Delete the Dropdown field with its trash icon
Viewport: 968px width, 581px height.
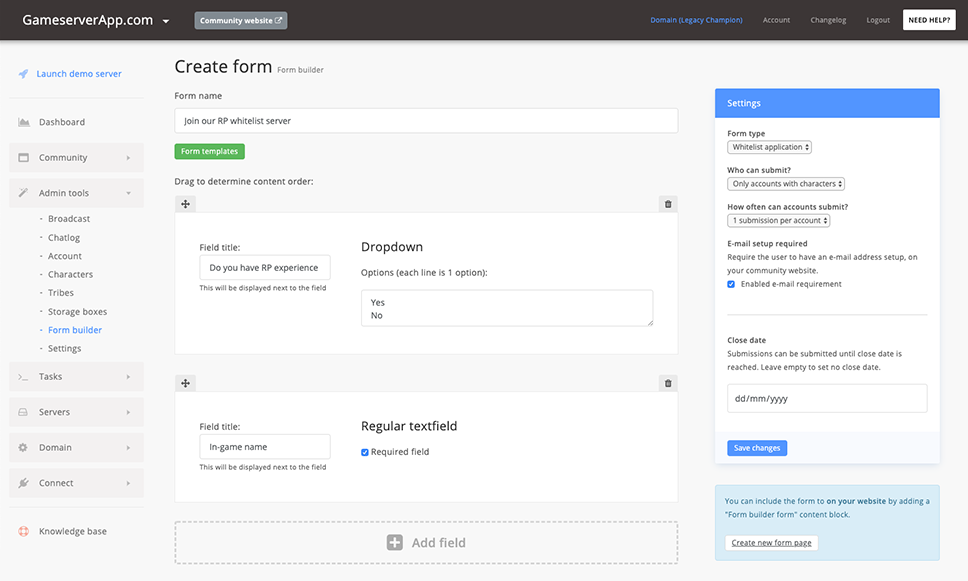(x=668, y=204)
